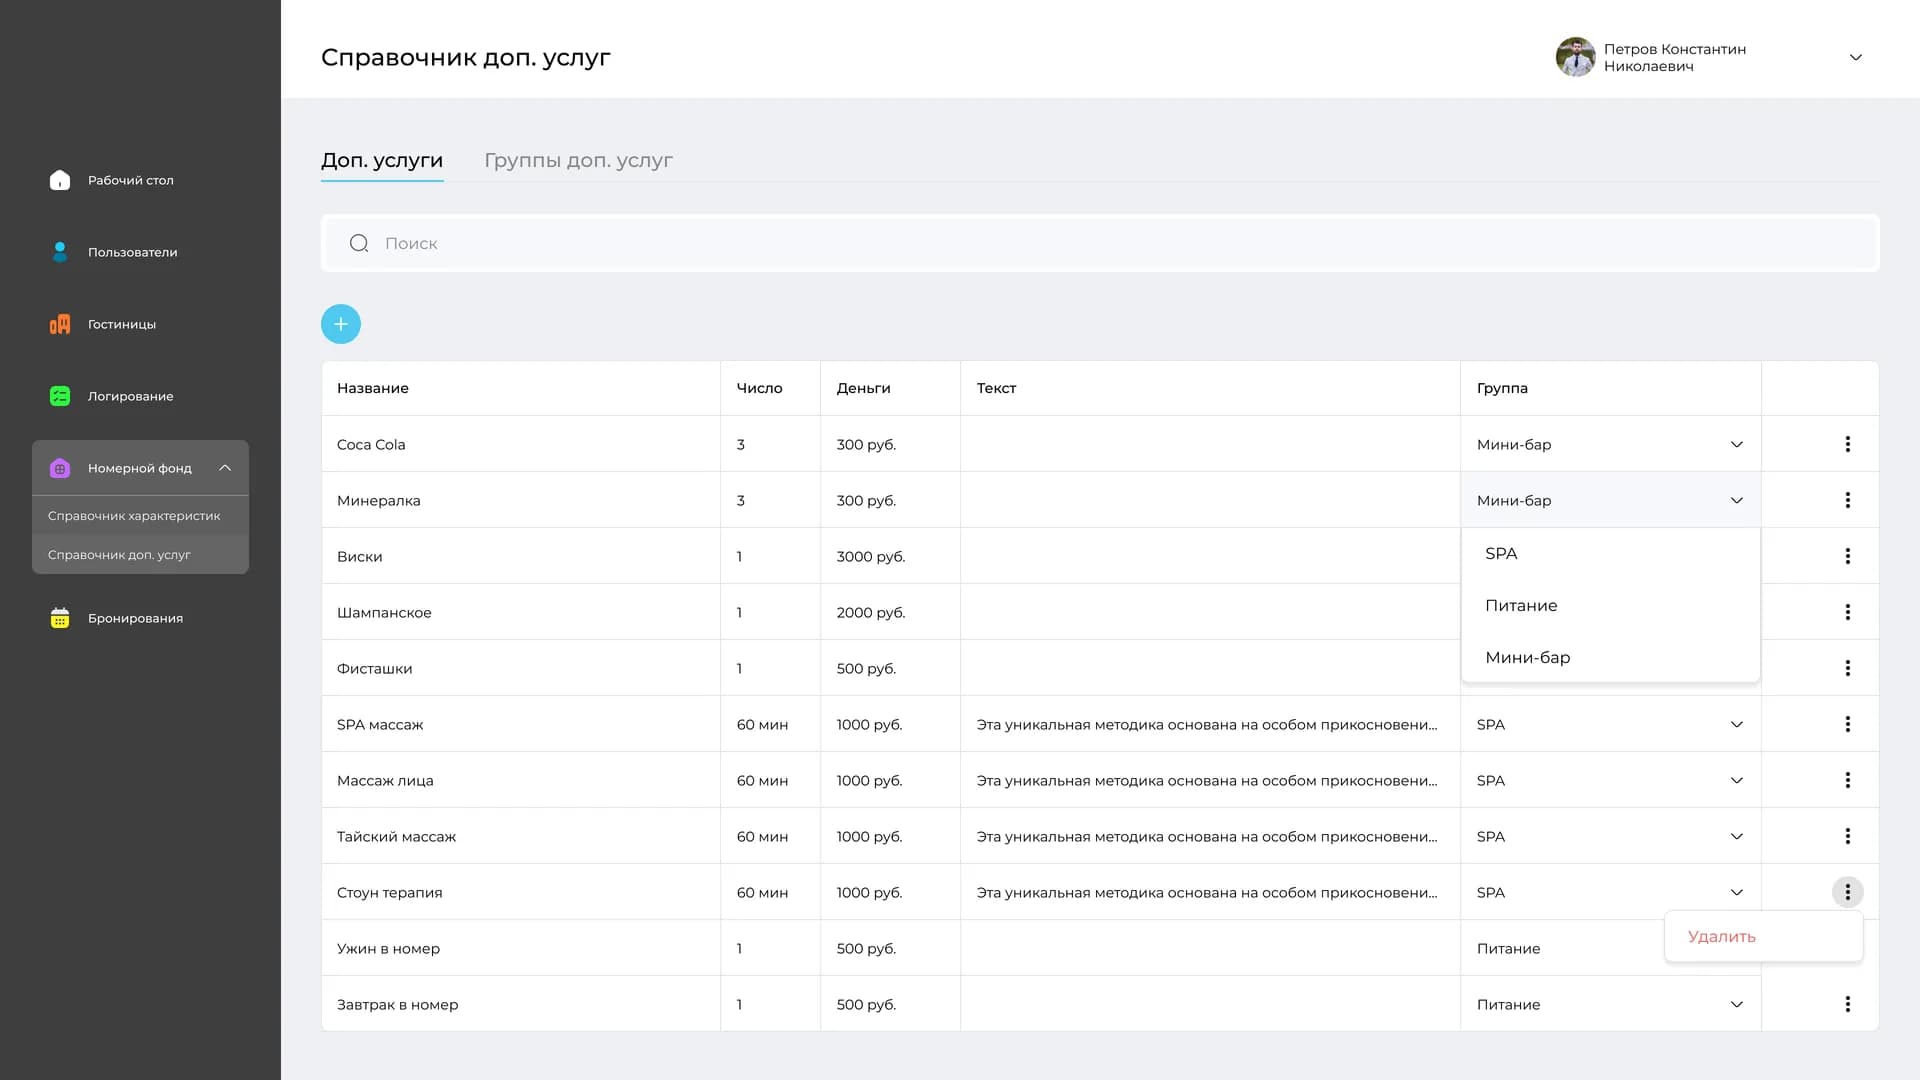The image size is (1920, 1080).
Task: Click the search magnifier icon
Action: coord(359,243)
